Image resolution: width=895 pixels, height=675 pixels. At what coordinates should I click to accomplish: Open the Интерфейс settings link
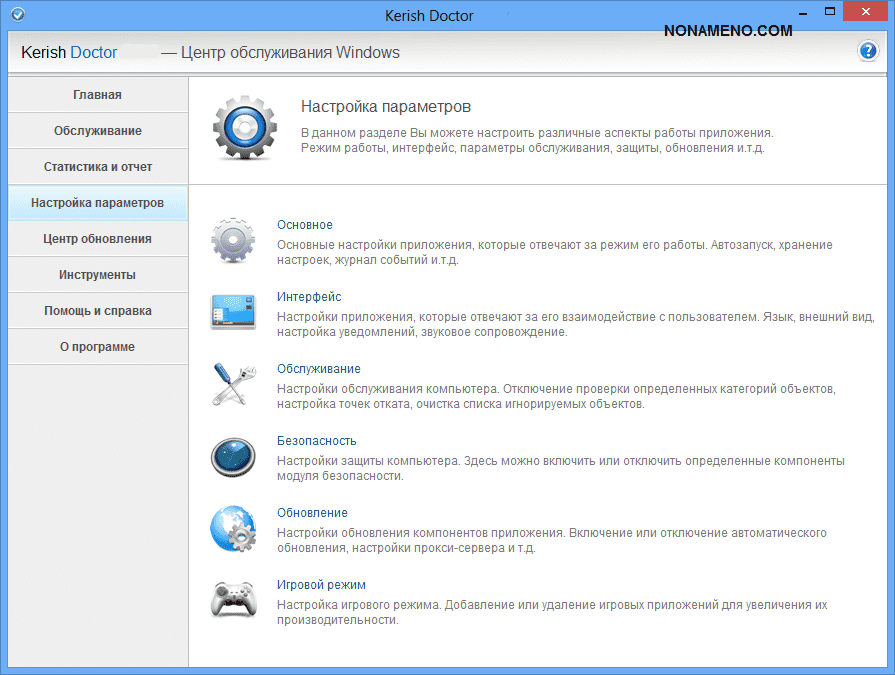click(x=309, y=297)
